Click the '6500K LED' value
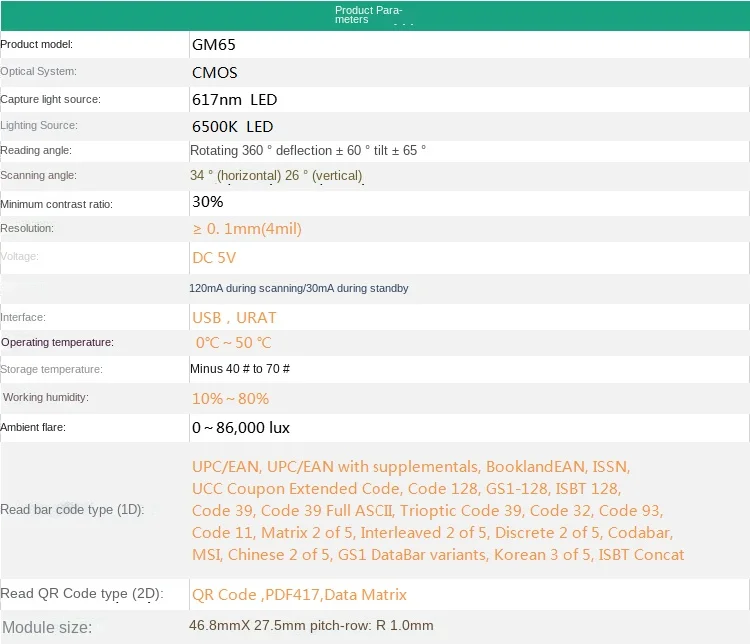The image size is (750, 644). point(232,127)
